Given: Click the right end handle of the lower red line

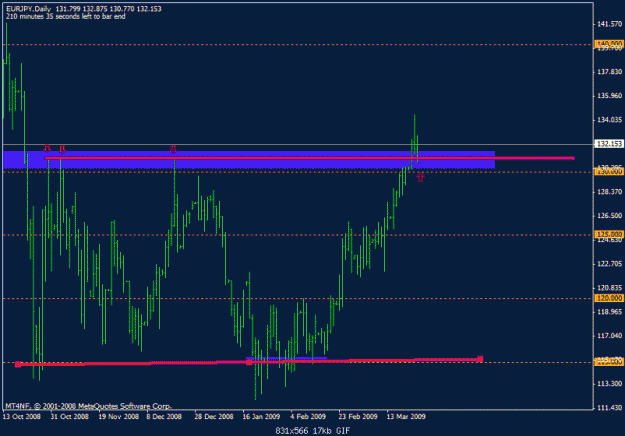Looking at the screenshot, I should (x=480, y=359).
